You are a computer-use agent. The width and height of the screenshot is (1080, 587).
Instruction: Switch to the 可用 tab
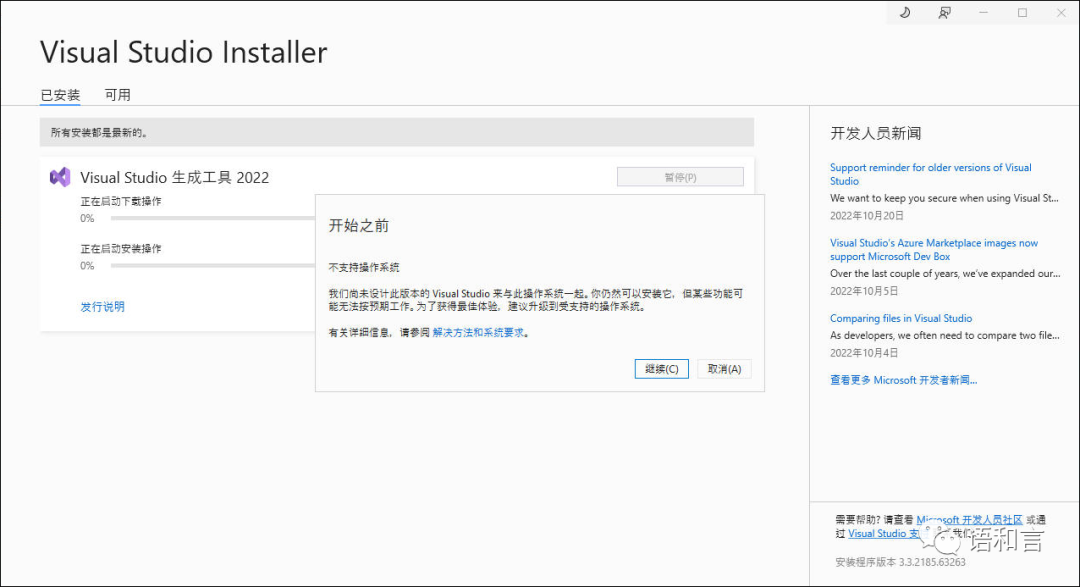pyautogui.click(x=118, y=95)
